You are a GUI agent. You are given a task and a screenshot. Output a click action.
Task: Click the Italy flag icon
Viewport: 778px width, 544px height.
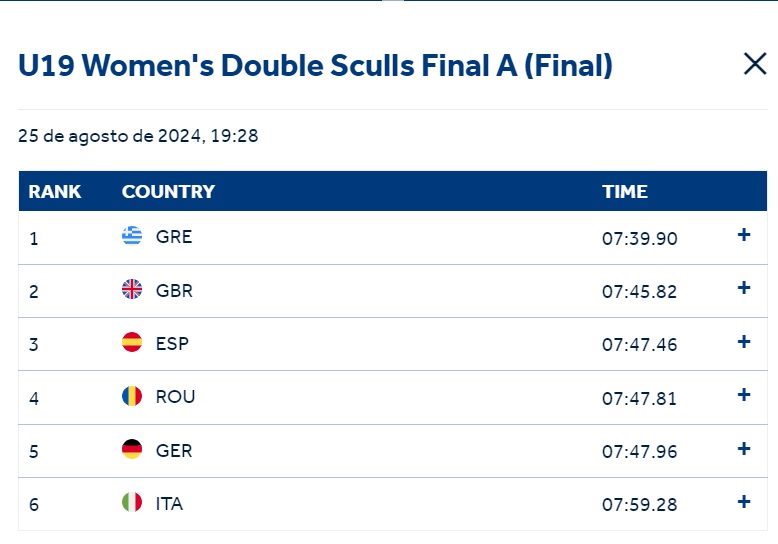click(x=132, y=503)
